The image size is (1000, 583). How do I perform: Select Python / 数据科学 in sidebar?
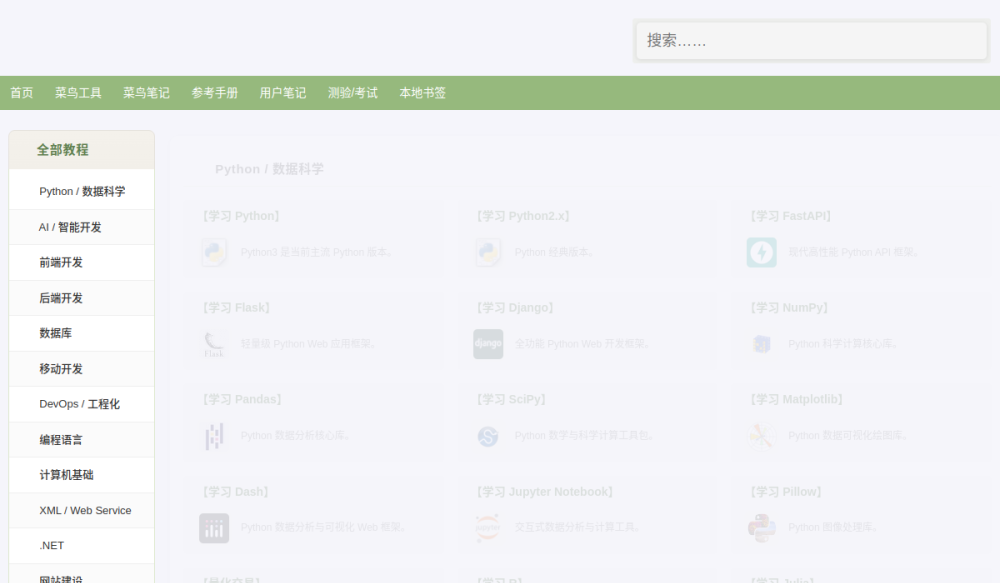point(82,191)
